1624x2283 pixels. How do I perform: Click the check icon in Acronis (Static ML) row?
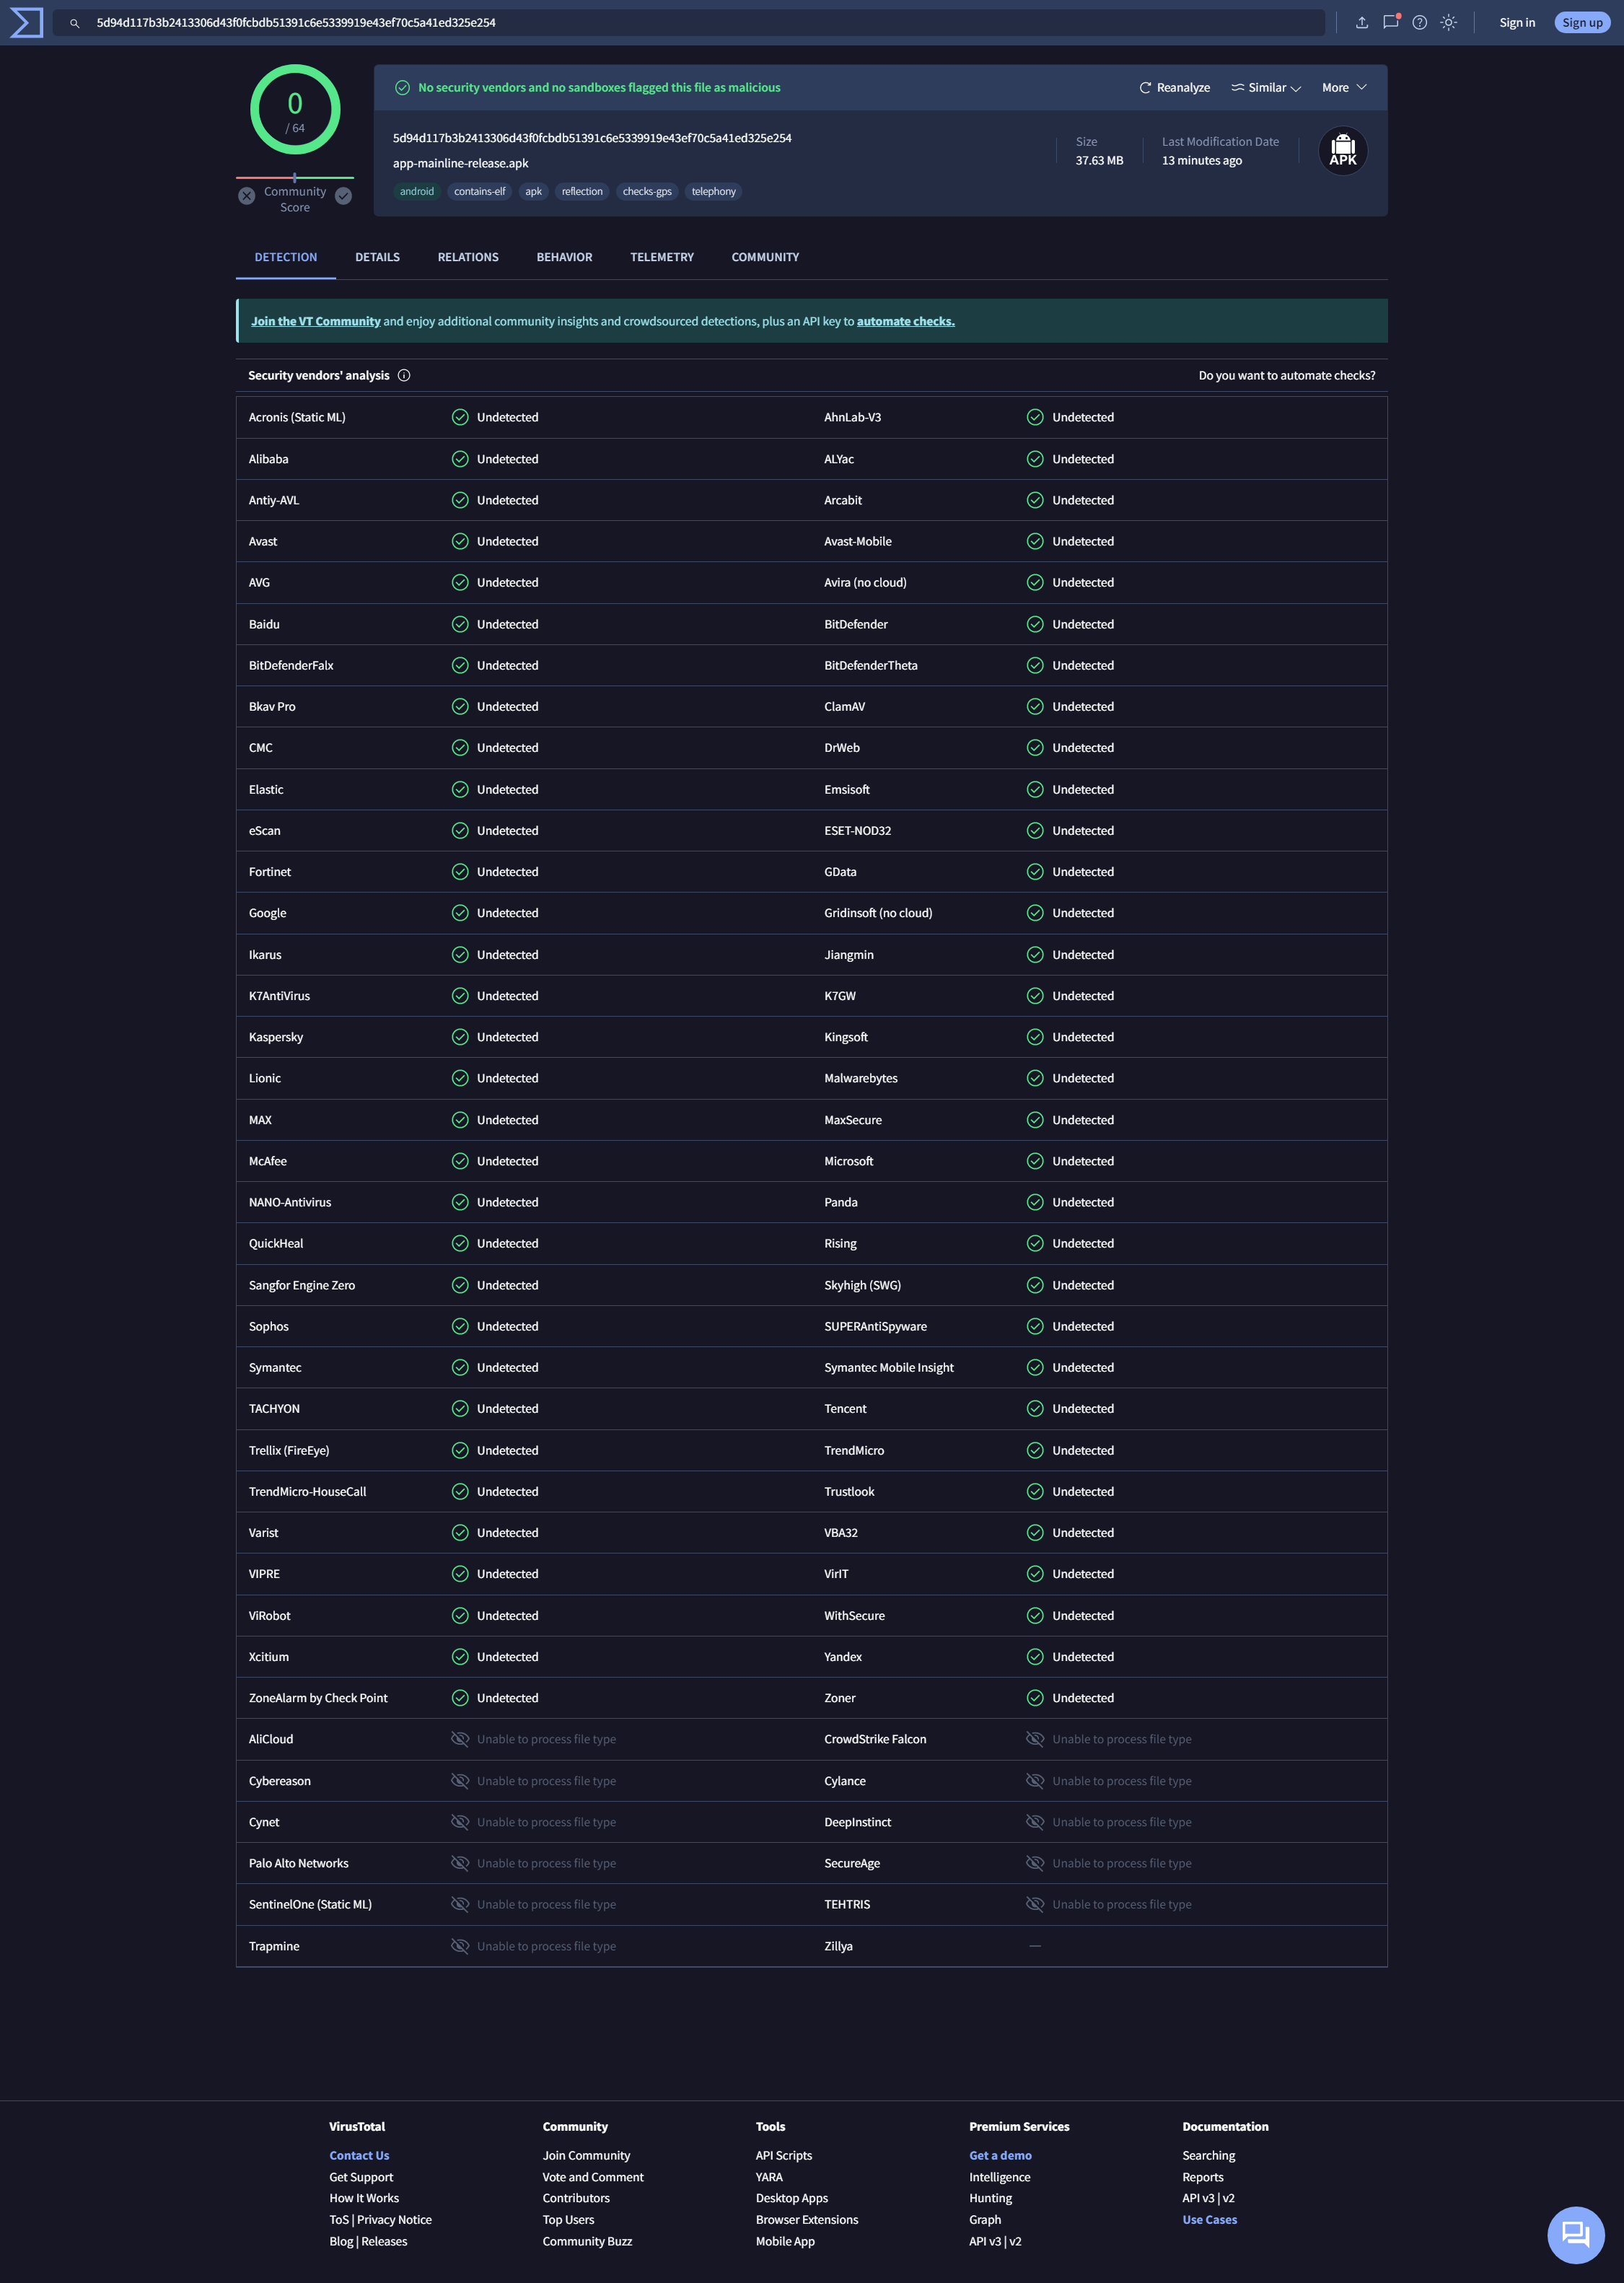pos(460,417)
